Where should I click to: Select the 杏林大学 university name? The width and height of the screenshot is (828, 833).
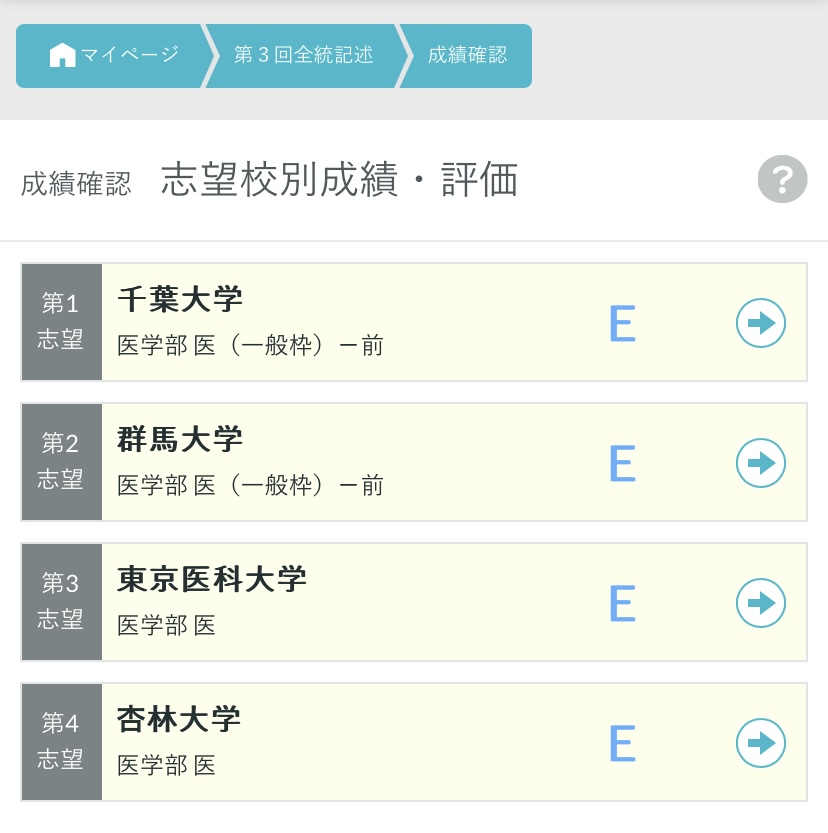tap(181, 719)
